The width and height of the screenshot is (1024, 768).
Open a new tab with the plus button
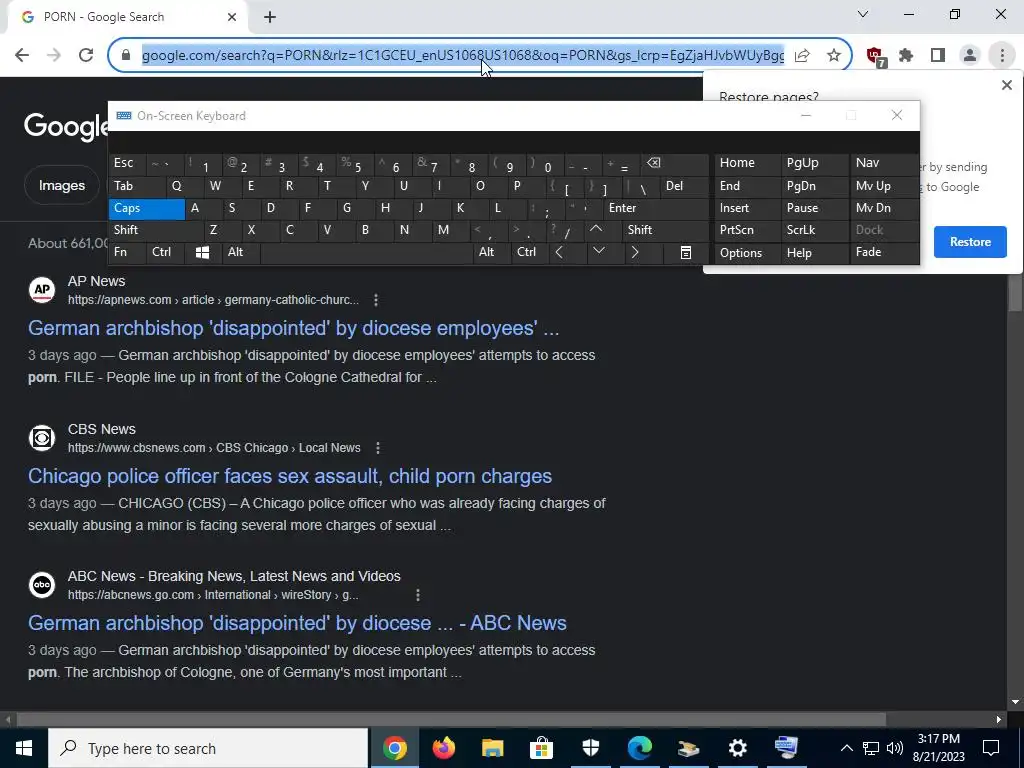[270, 17]
